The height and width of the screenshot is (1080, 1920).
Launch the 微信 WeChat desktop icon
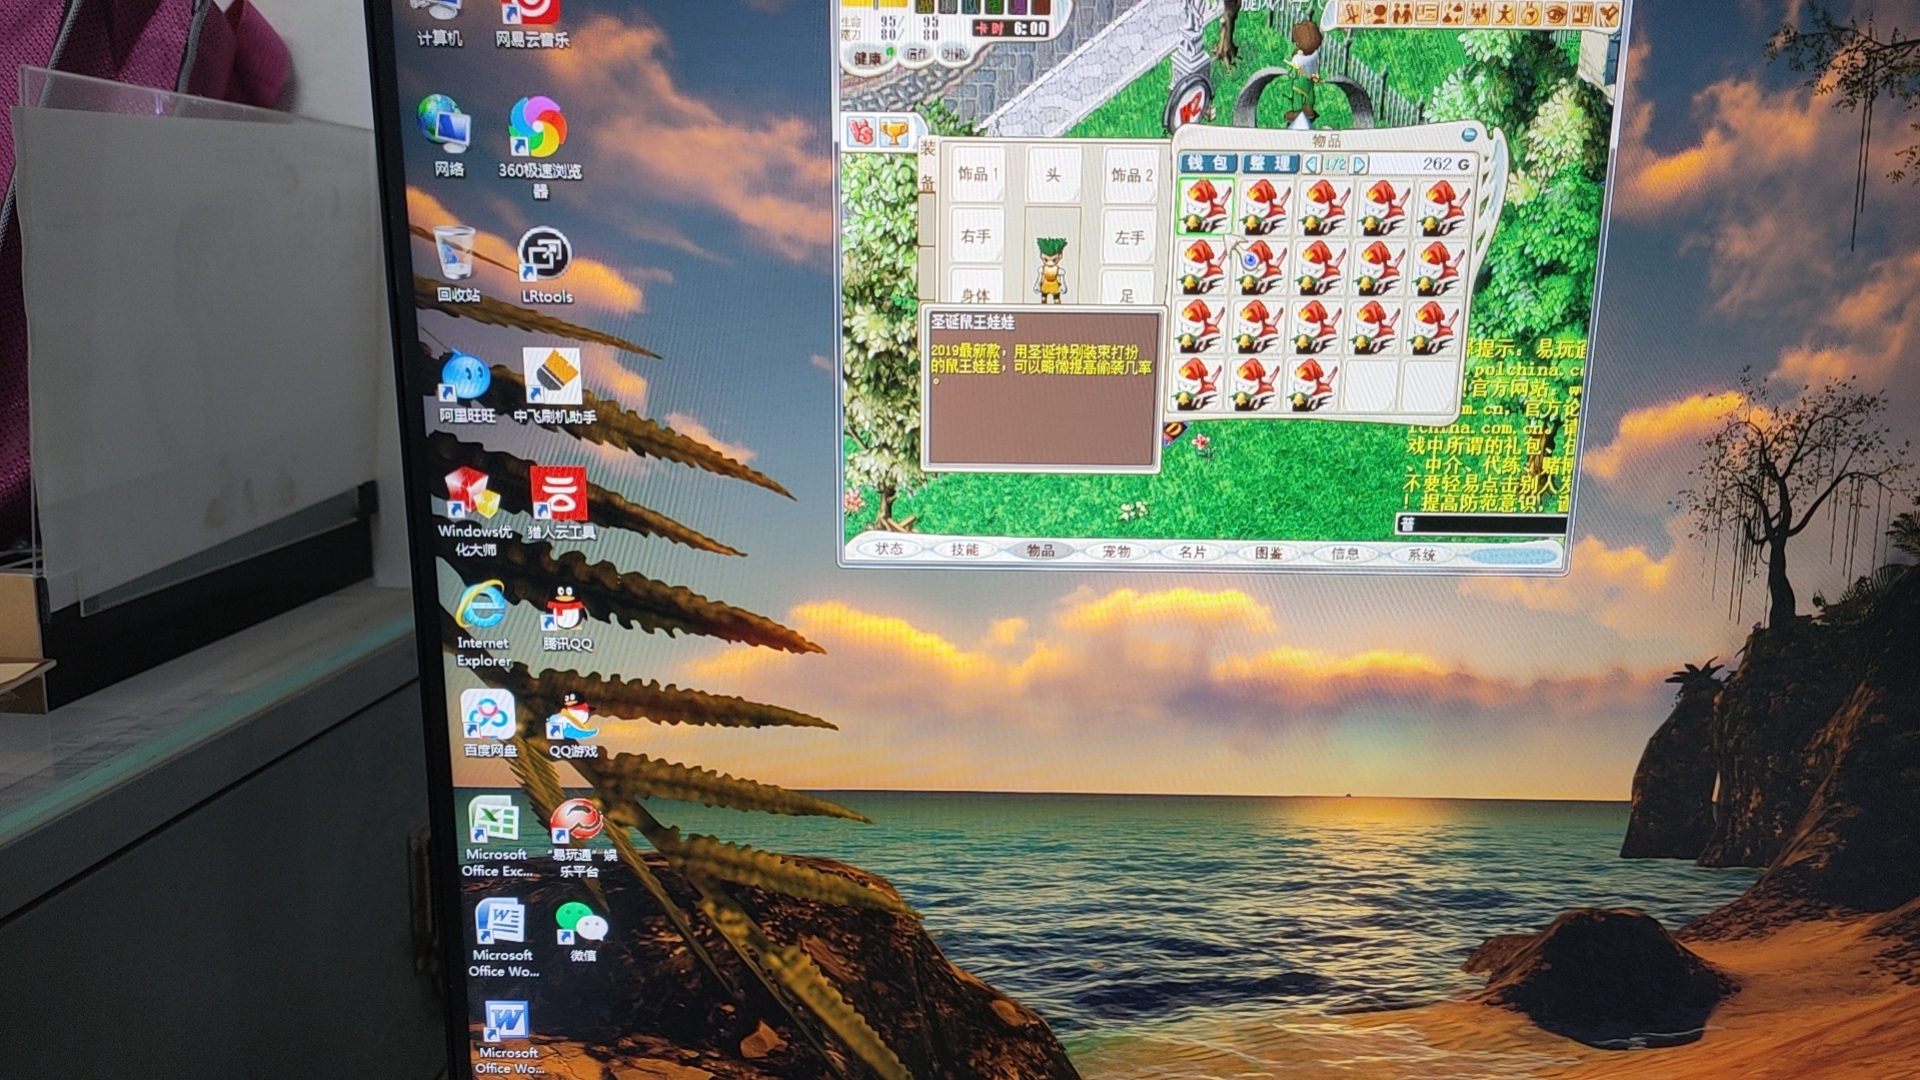[581, 931]
